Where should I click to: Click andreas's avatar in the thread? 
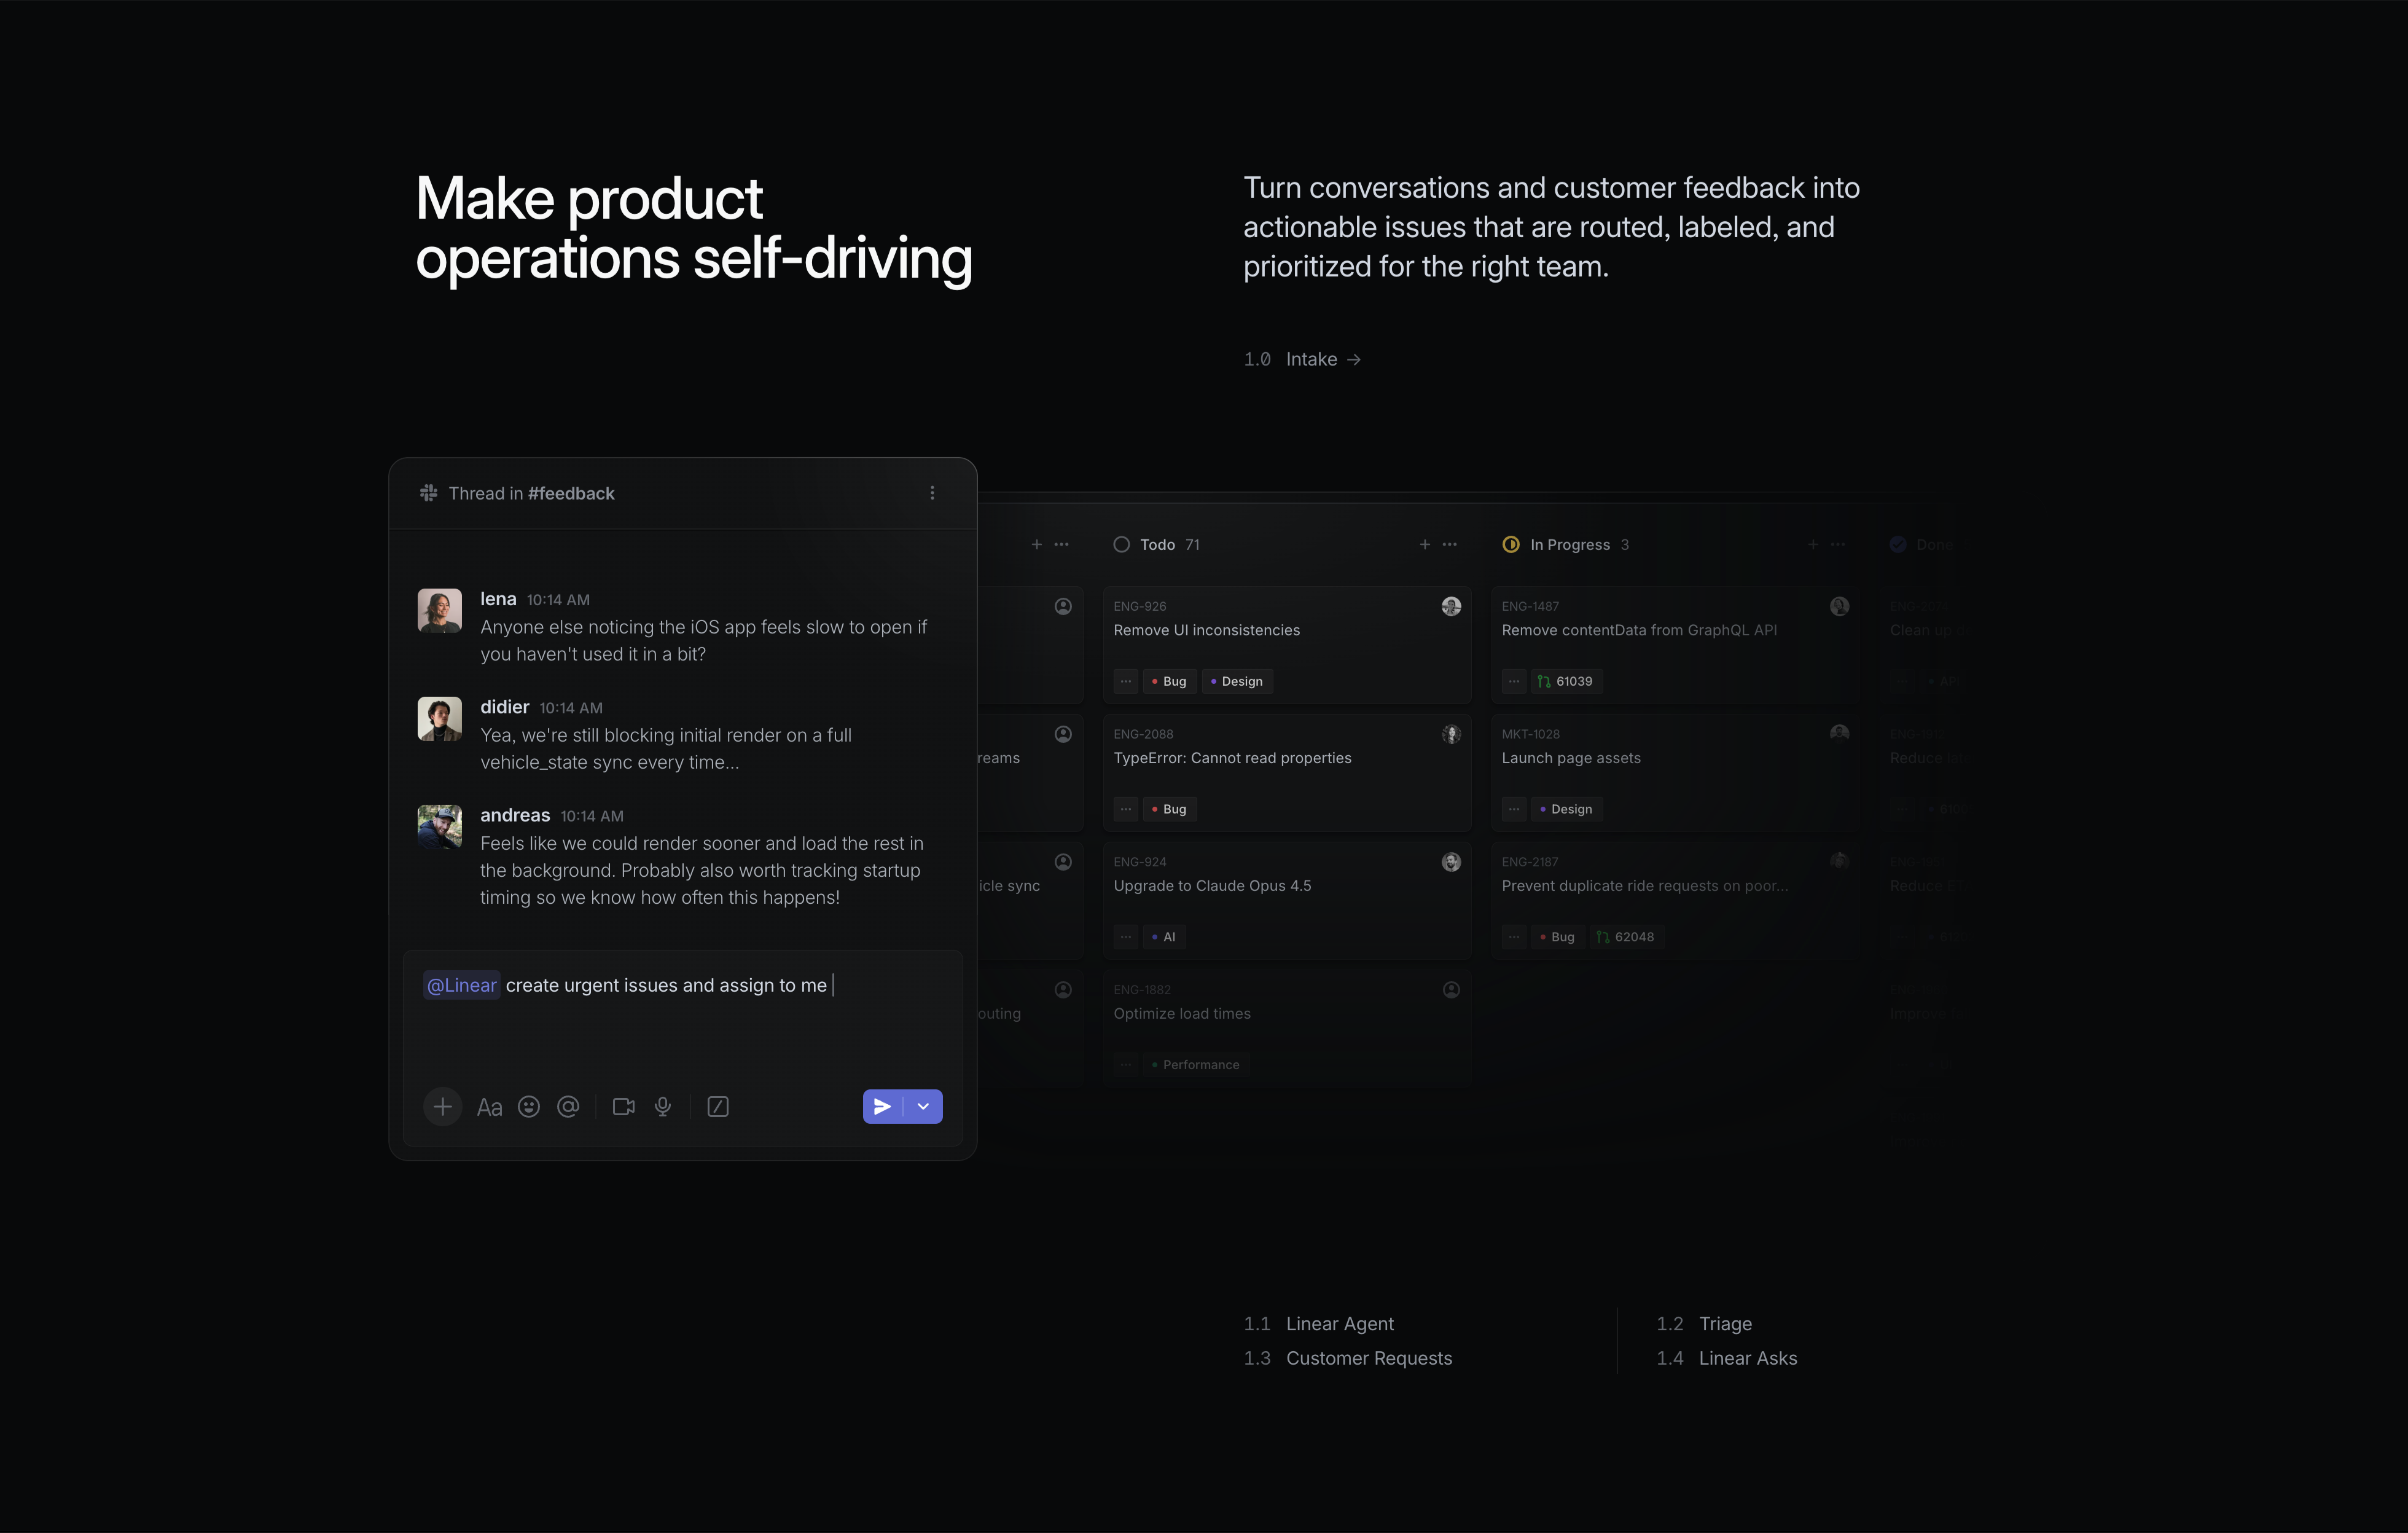[x=440, y=827]
